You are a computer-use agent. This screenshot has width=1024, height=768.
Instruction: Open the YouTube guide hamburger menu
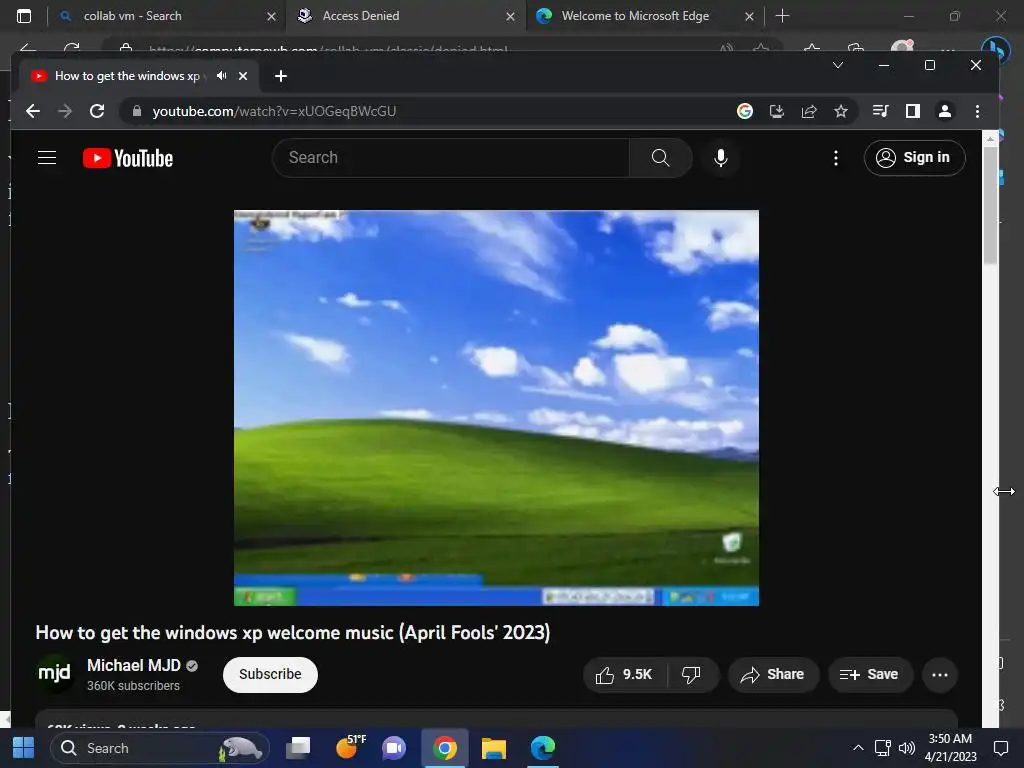47,157
